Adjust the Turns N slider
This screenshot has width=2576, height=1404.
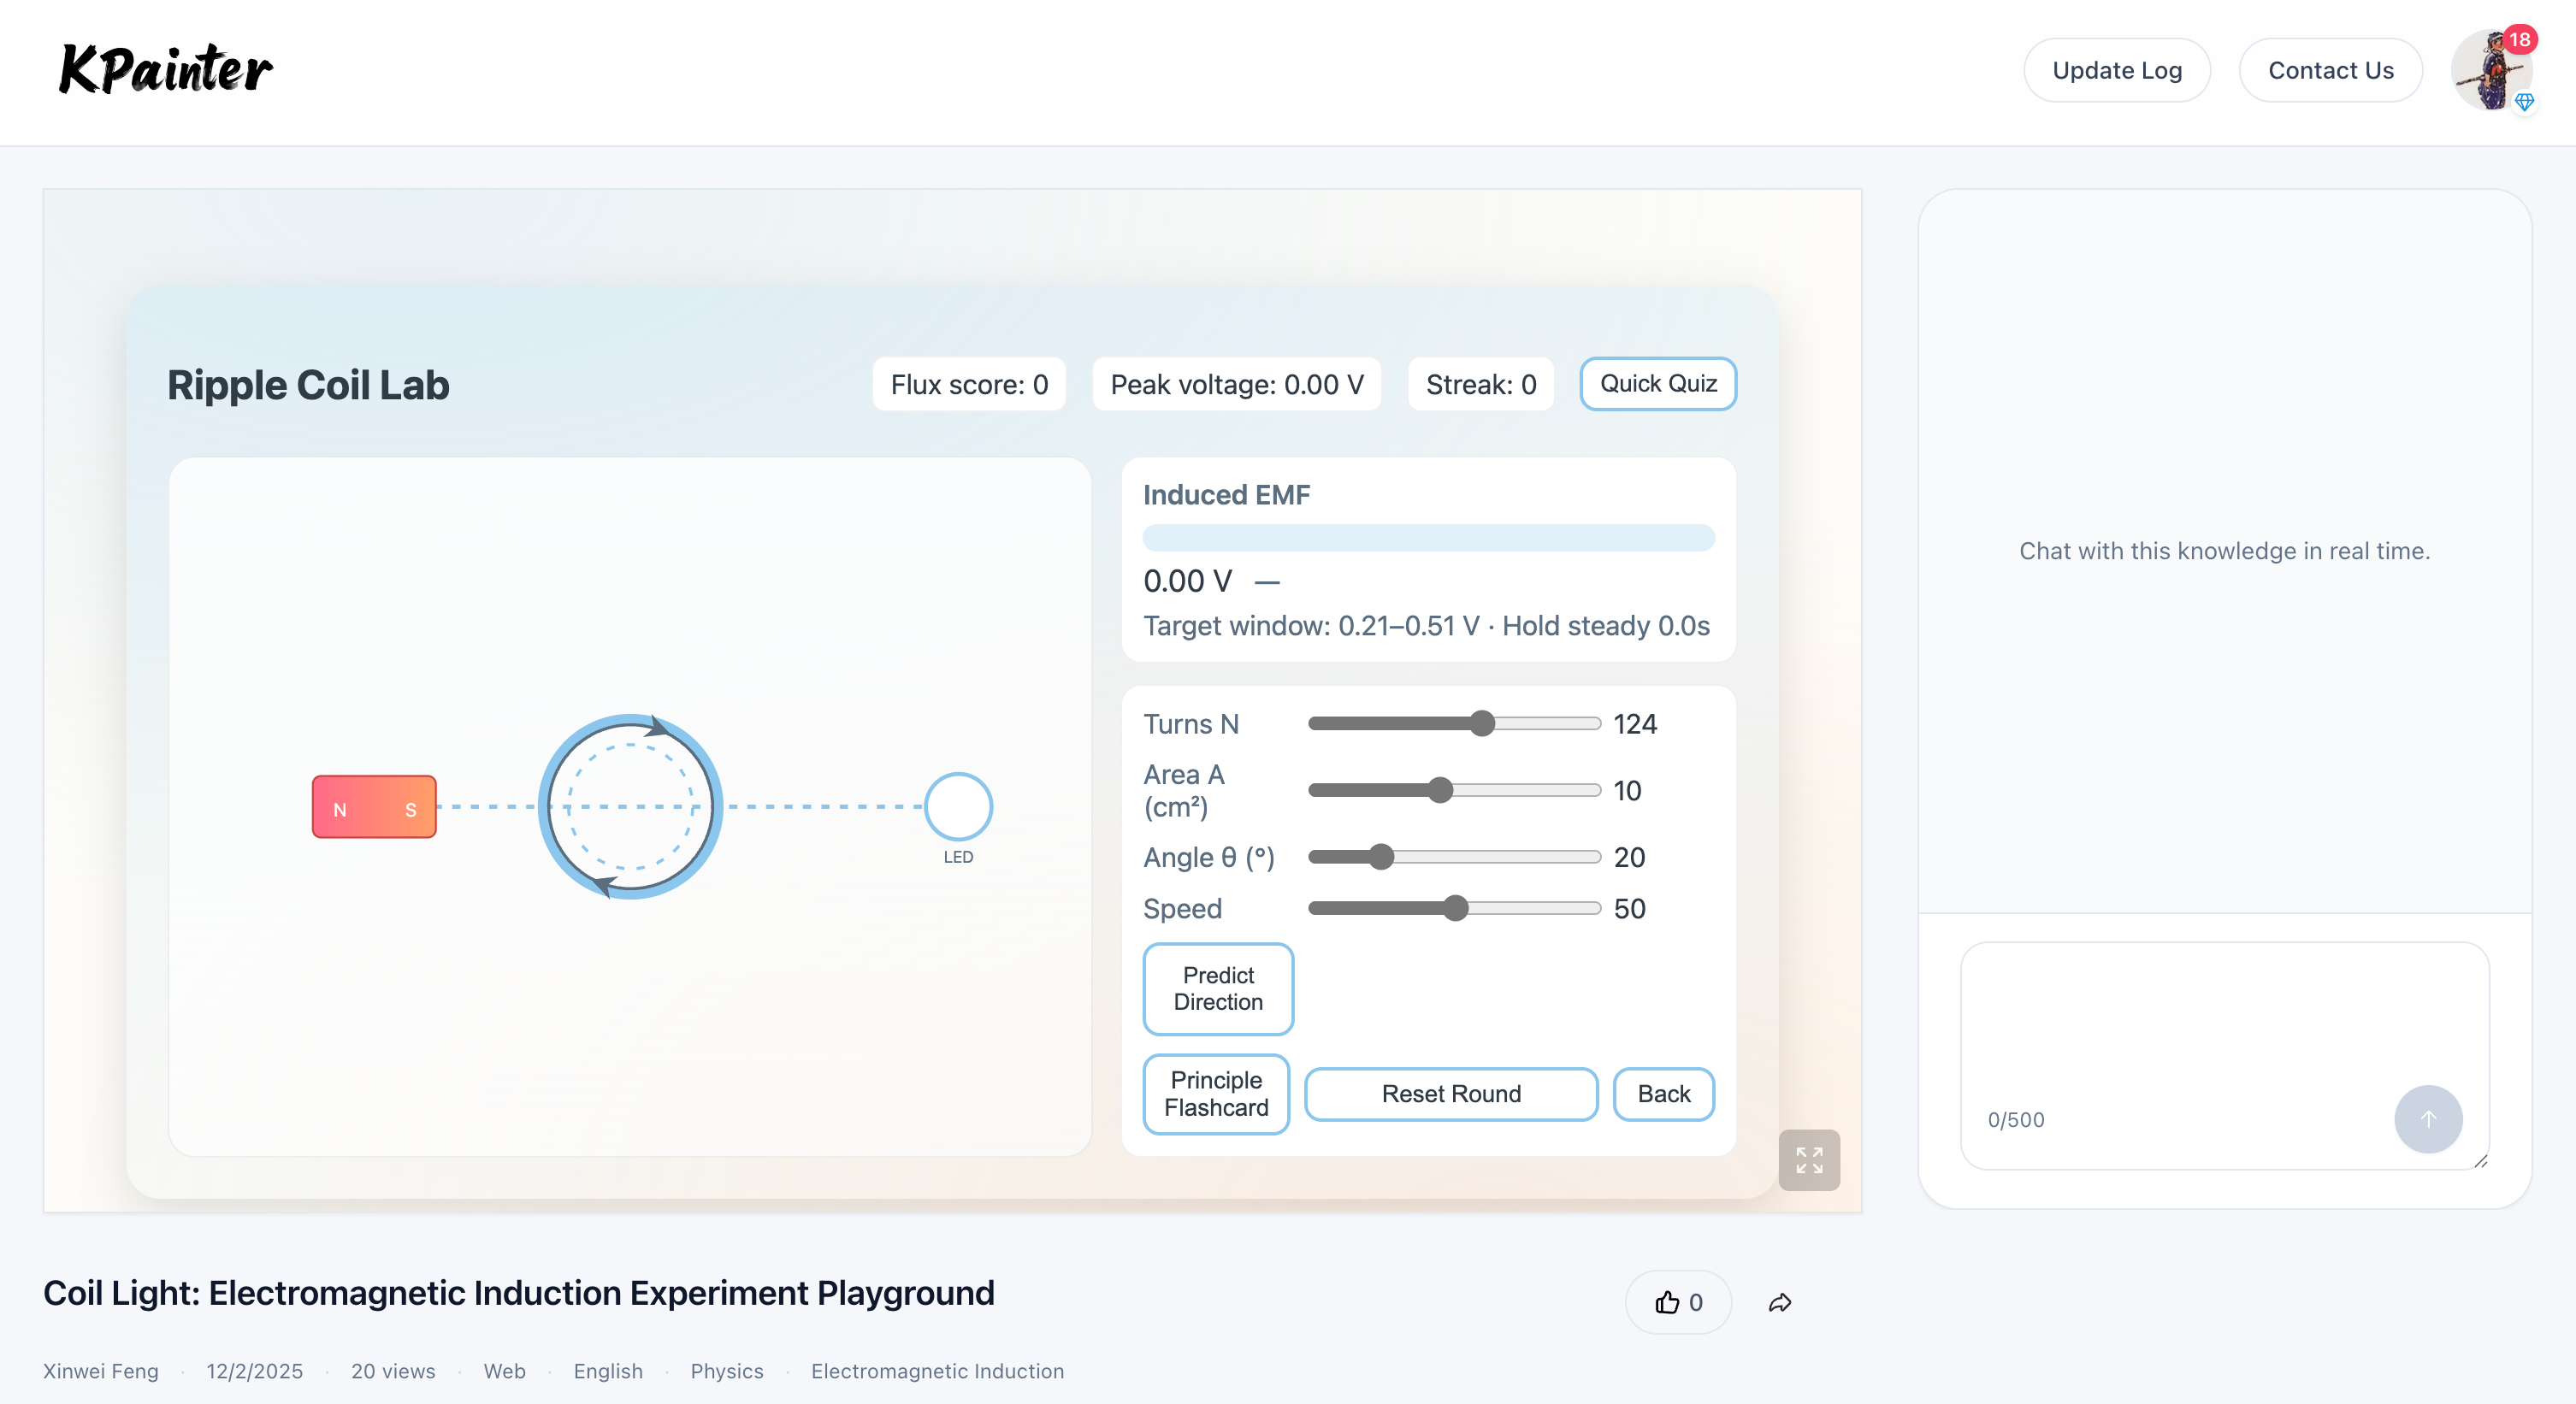(x=1482, y=723)
